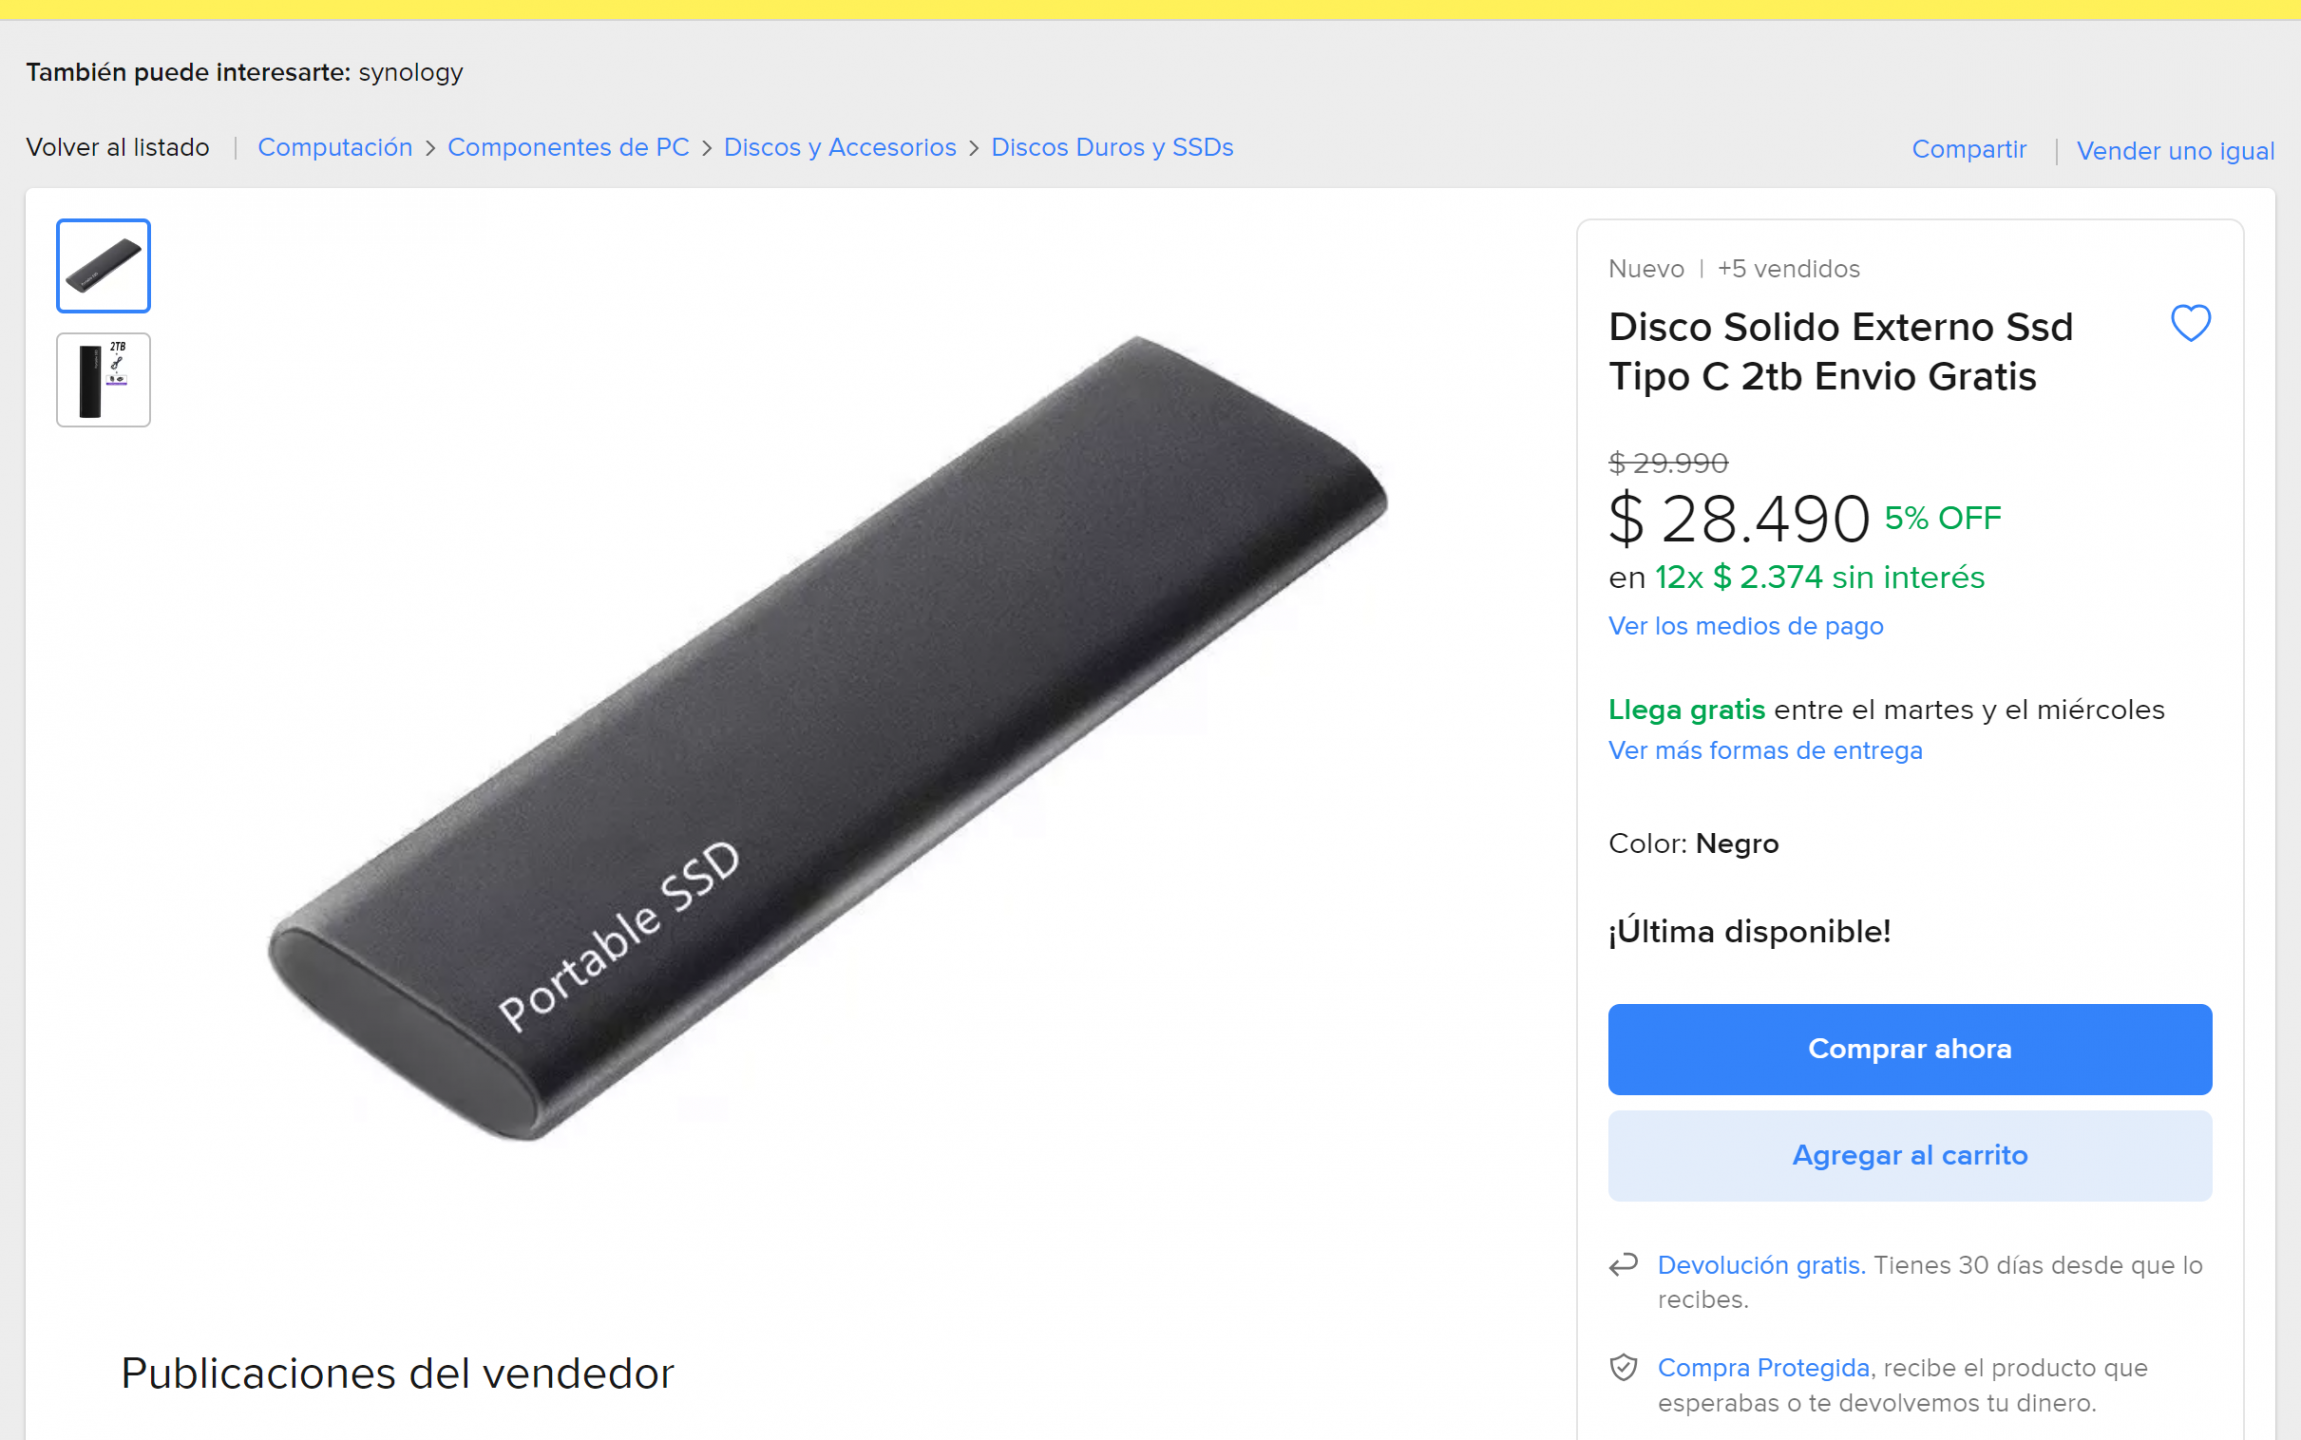Click the shield icon beside Compra Protegida
Image resolution: width=2301 pixels, height=1440 pixels.
click(x=1623, y=1367)
